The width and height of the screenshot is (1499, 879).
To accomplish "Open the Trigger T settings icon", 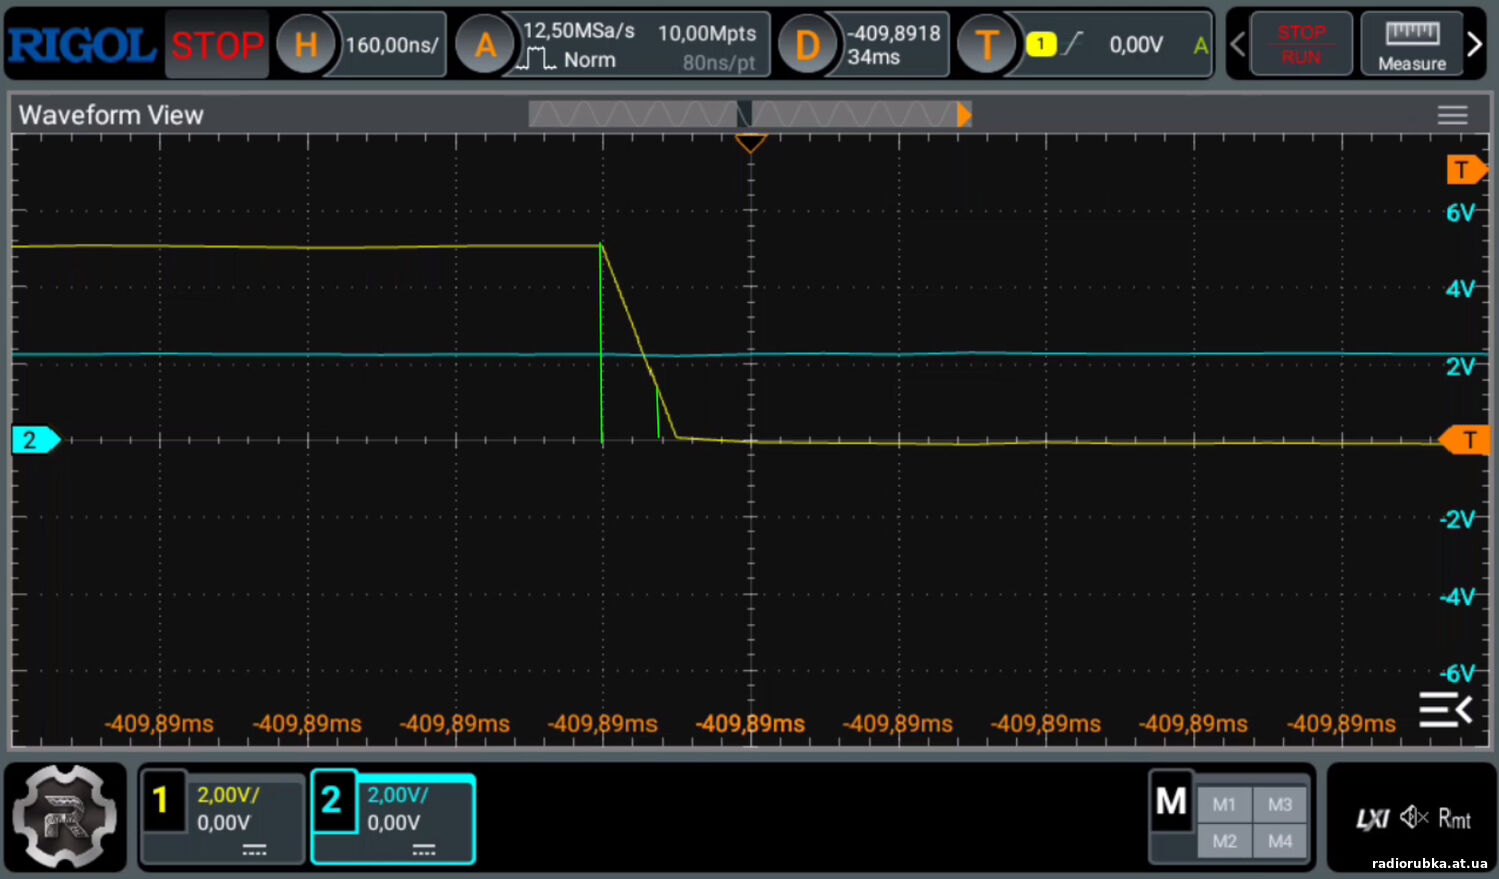I will 985,45.
